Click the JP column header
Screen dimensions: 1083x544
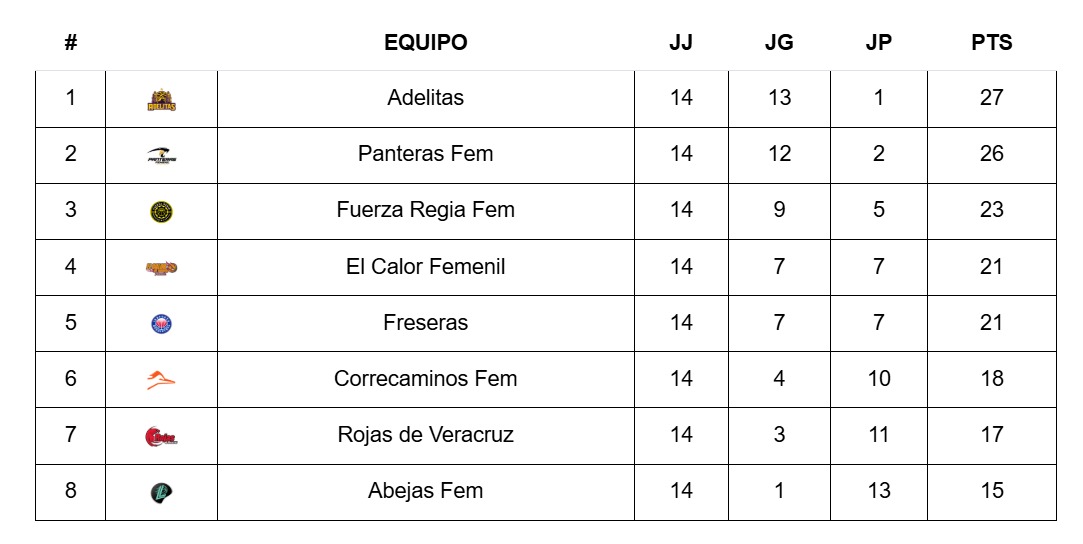[x=879, y=43]
